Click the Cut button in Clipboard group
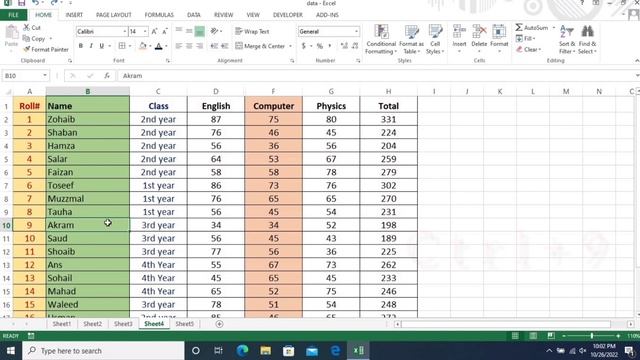This screenshot has width=640, height=360. tap(32, 27)
